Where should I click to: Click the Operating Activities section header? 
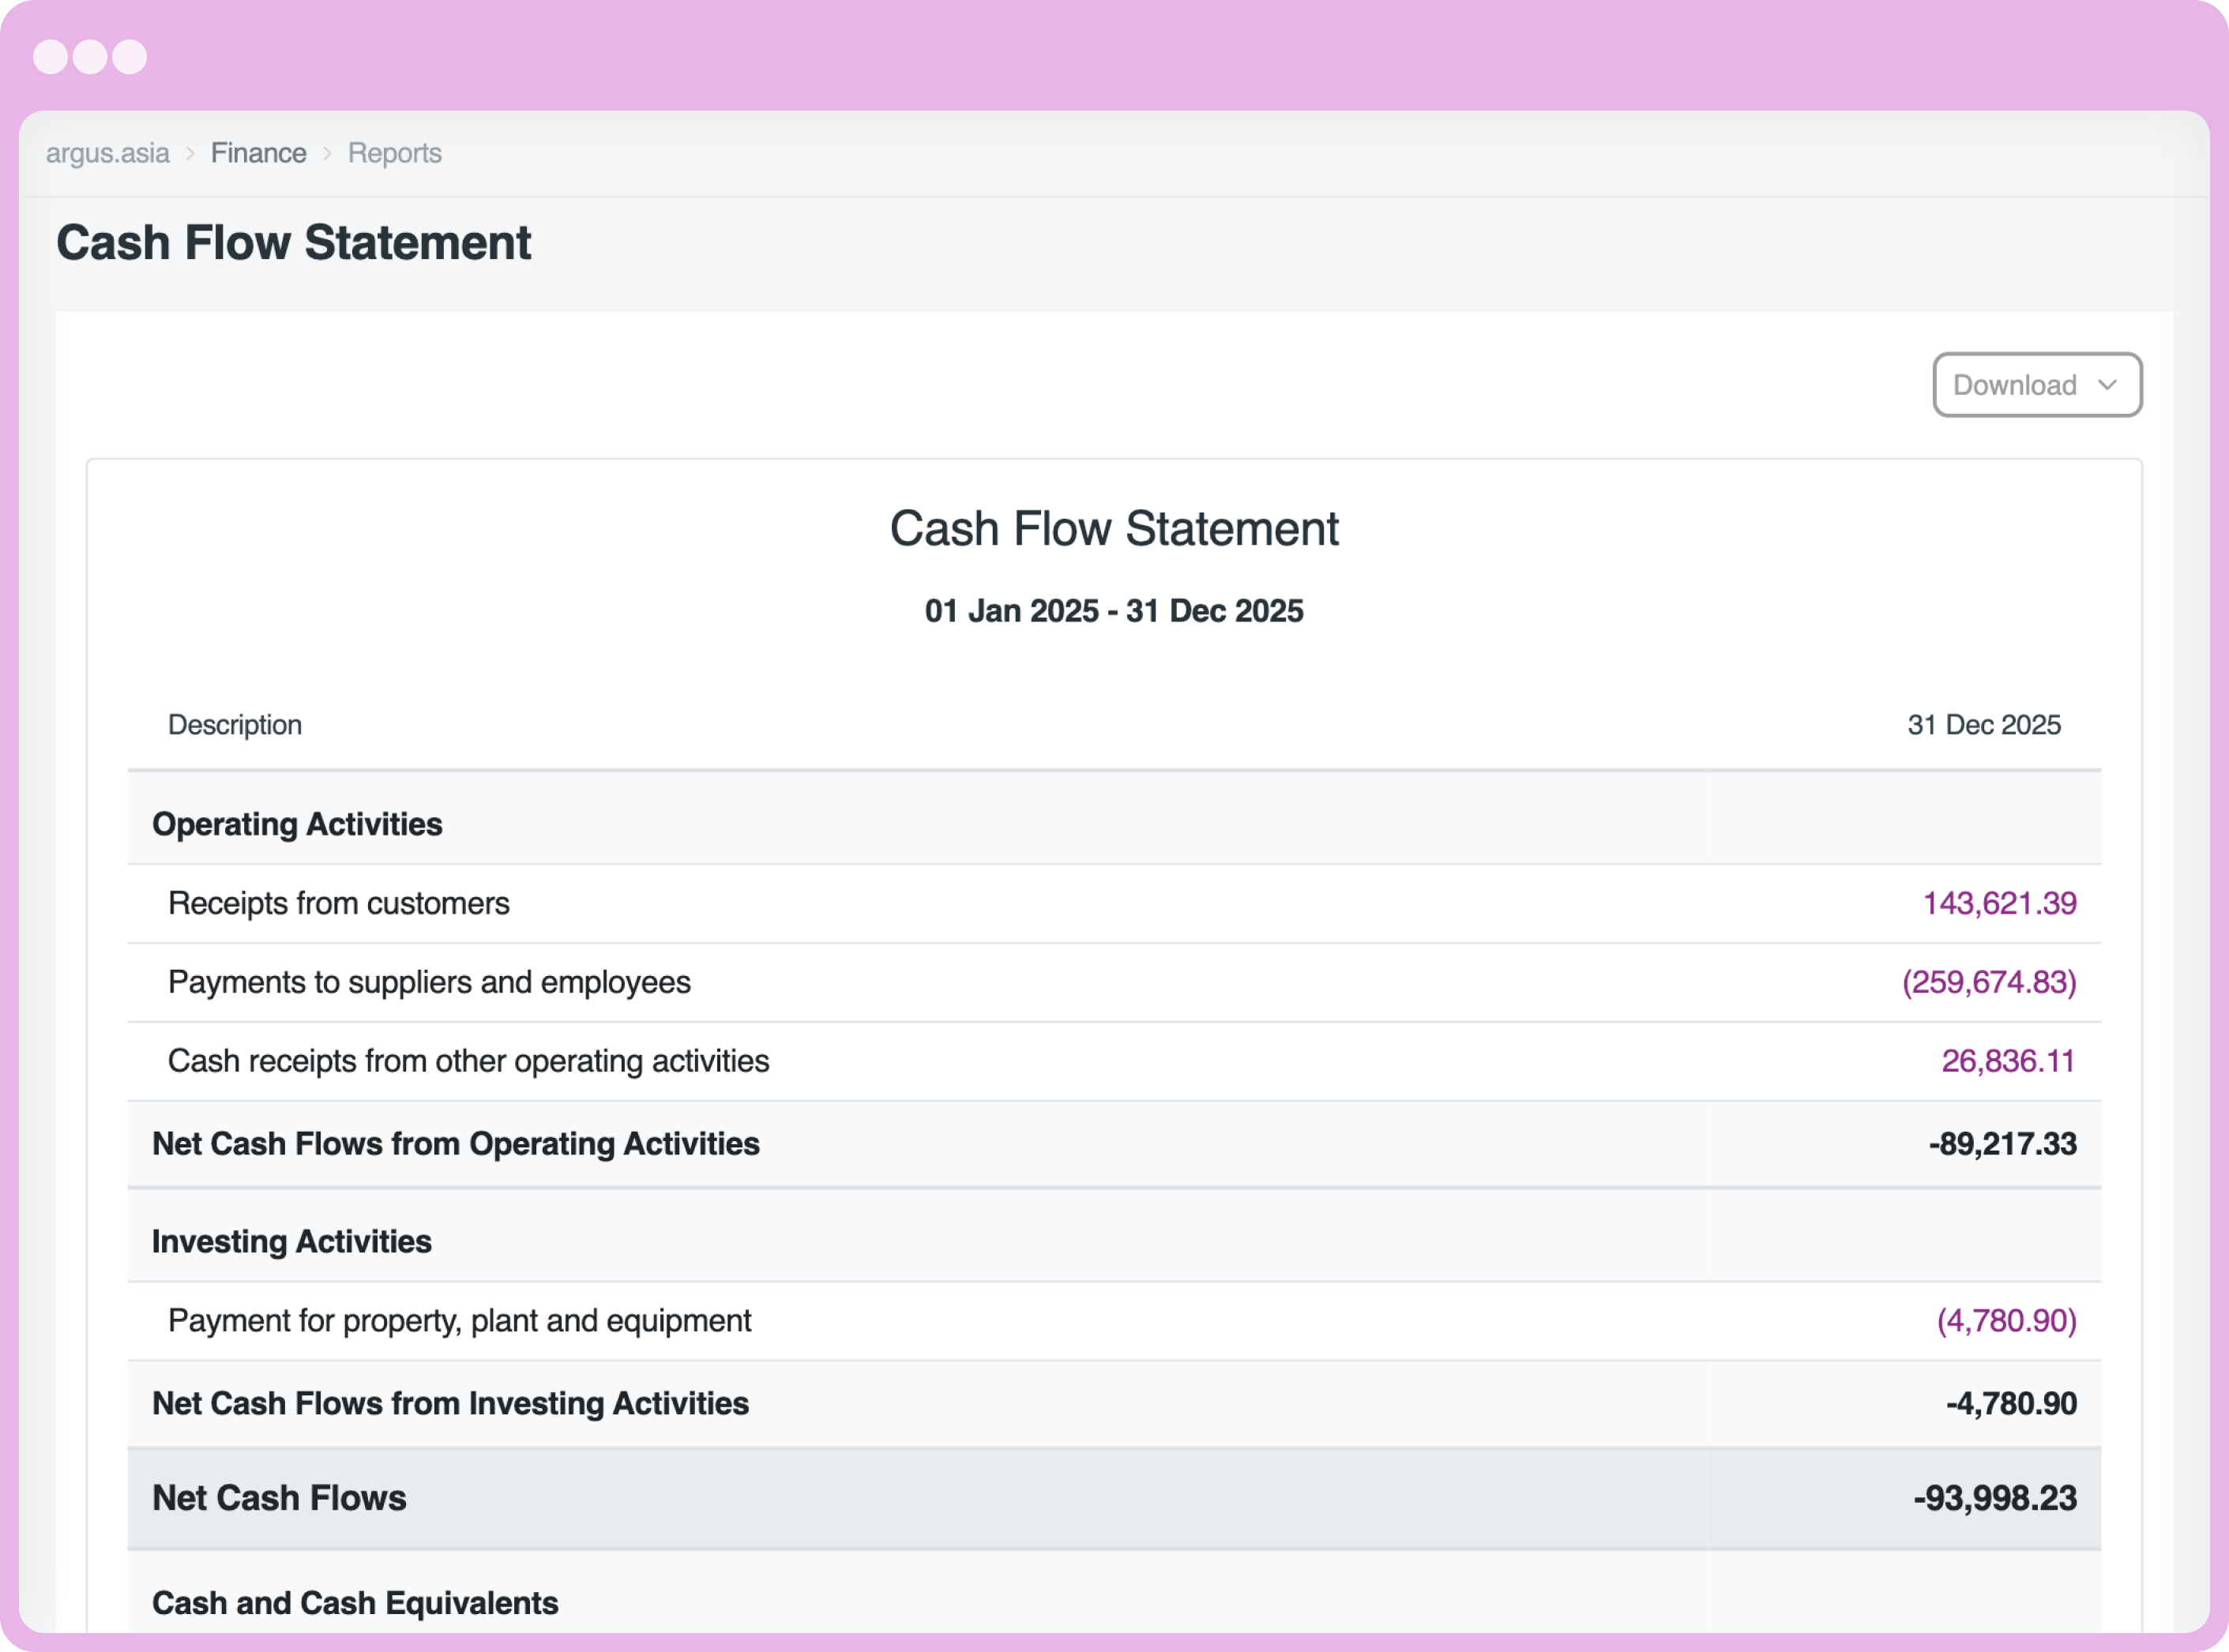click(296, 824)
